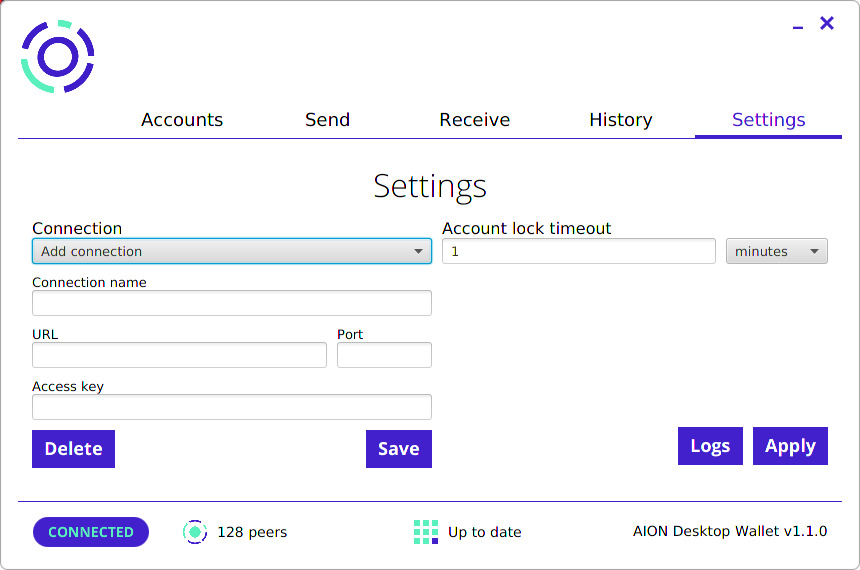Open the Accounts tab

pyautogui.click(x=182, y=120)
